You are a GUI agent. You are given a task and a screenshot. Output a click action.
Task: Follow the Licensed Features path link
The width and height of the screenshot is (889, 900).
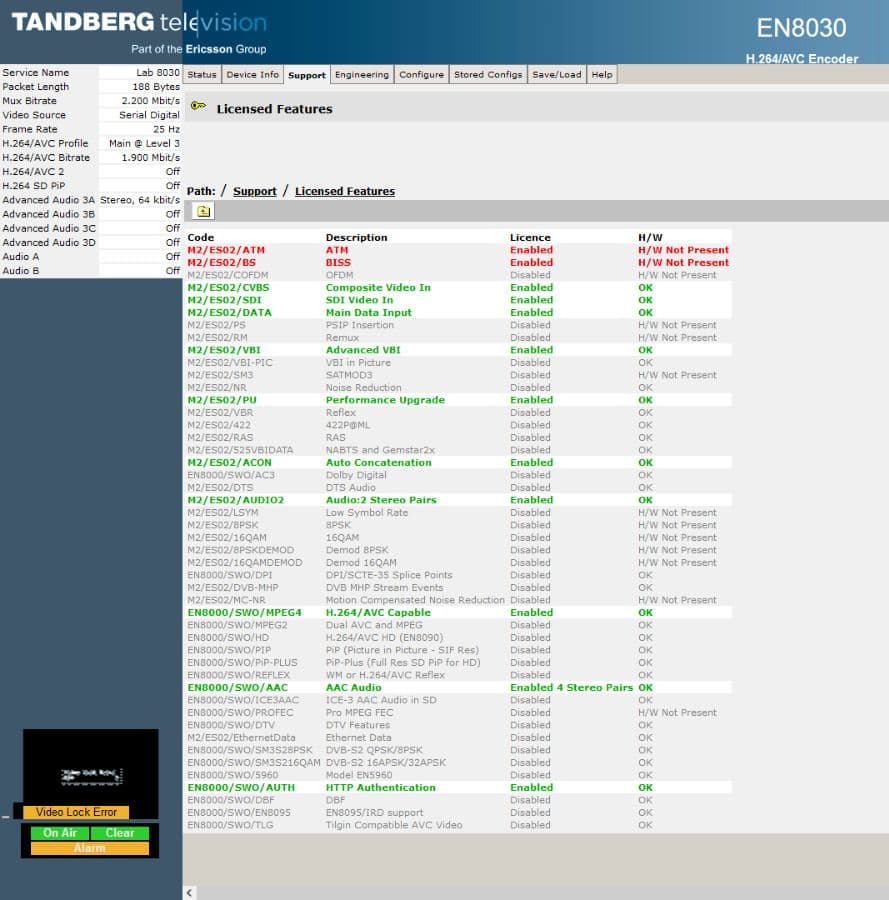click(x=345, y=191)
